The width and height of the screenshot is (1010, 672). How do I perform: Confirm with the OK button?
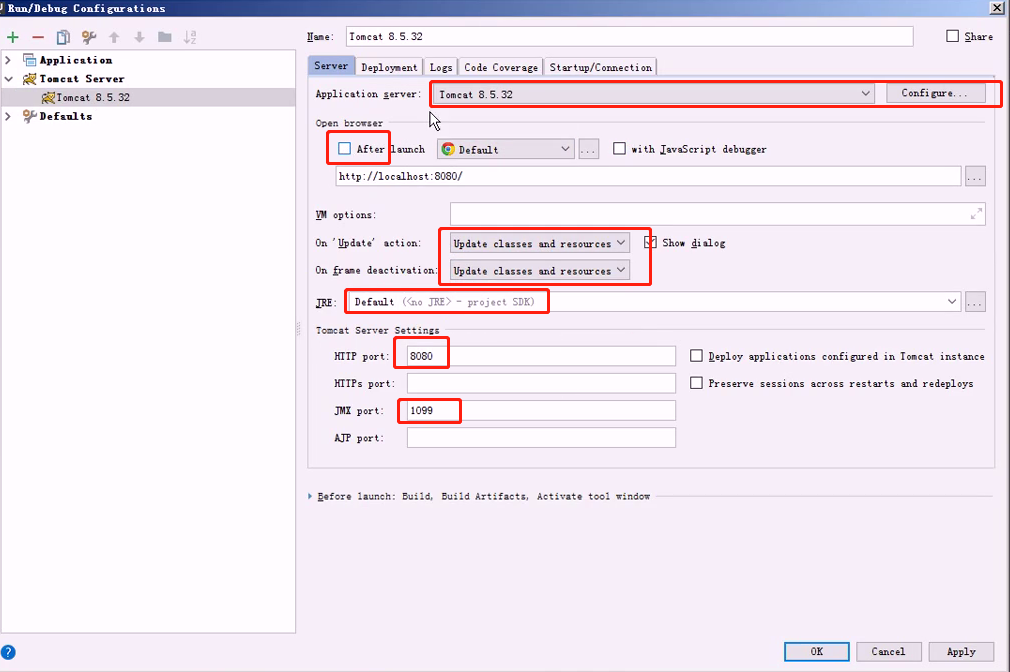point(817,651)
